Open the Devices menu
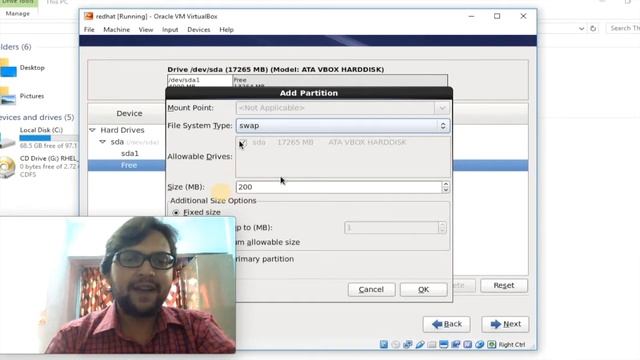 tap(199, 30)
